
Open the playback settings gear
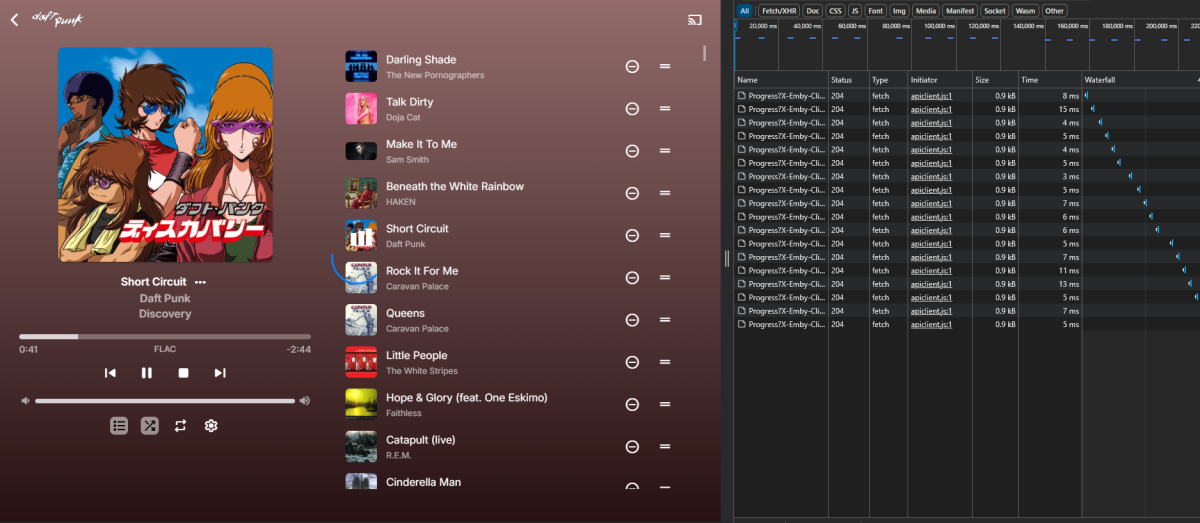pyautogui.click(x=211, y=426)
